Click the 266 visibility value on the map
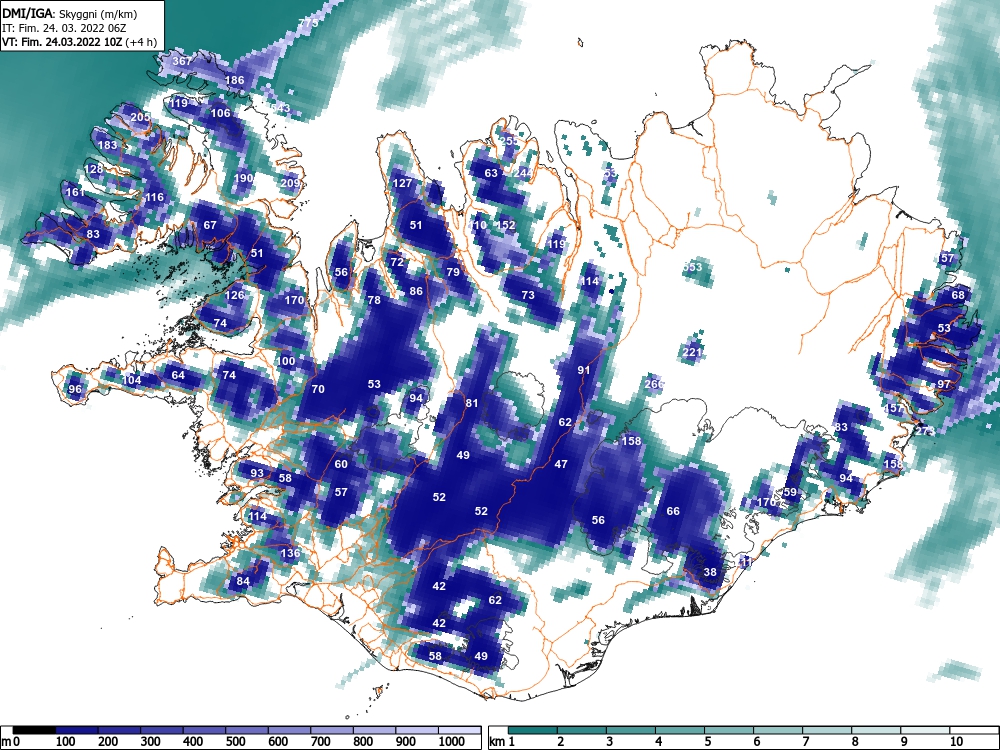This screenshot has height=750, width=1000. coord(654,384)
